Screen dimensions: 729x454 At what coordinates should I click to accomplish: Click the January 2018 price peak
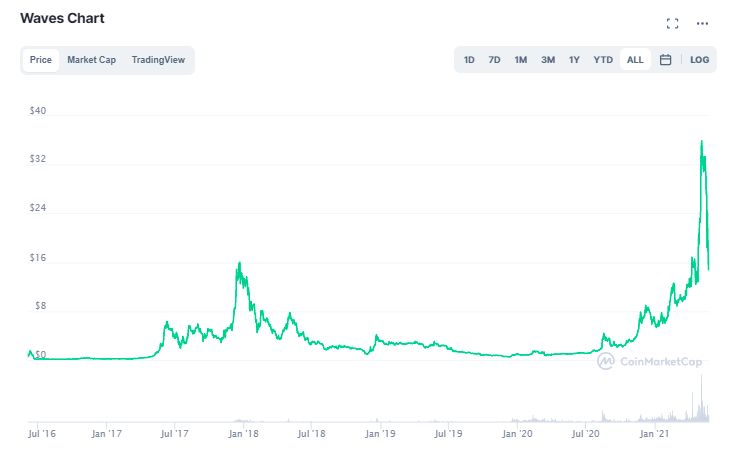(239, 263)
